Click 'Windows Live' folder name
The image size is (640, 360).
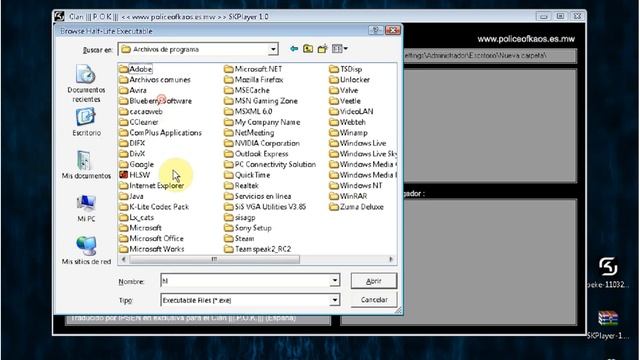(363, 143)
